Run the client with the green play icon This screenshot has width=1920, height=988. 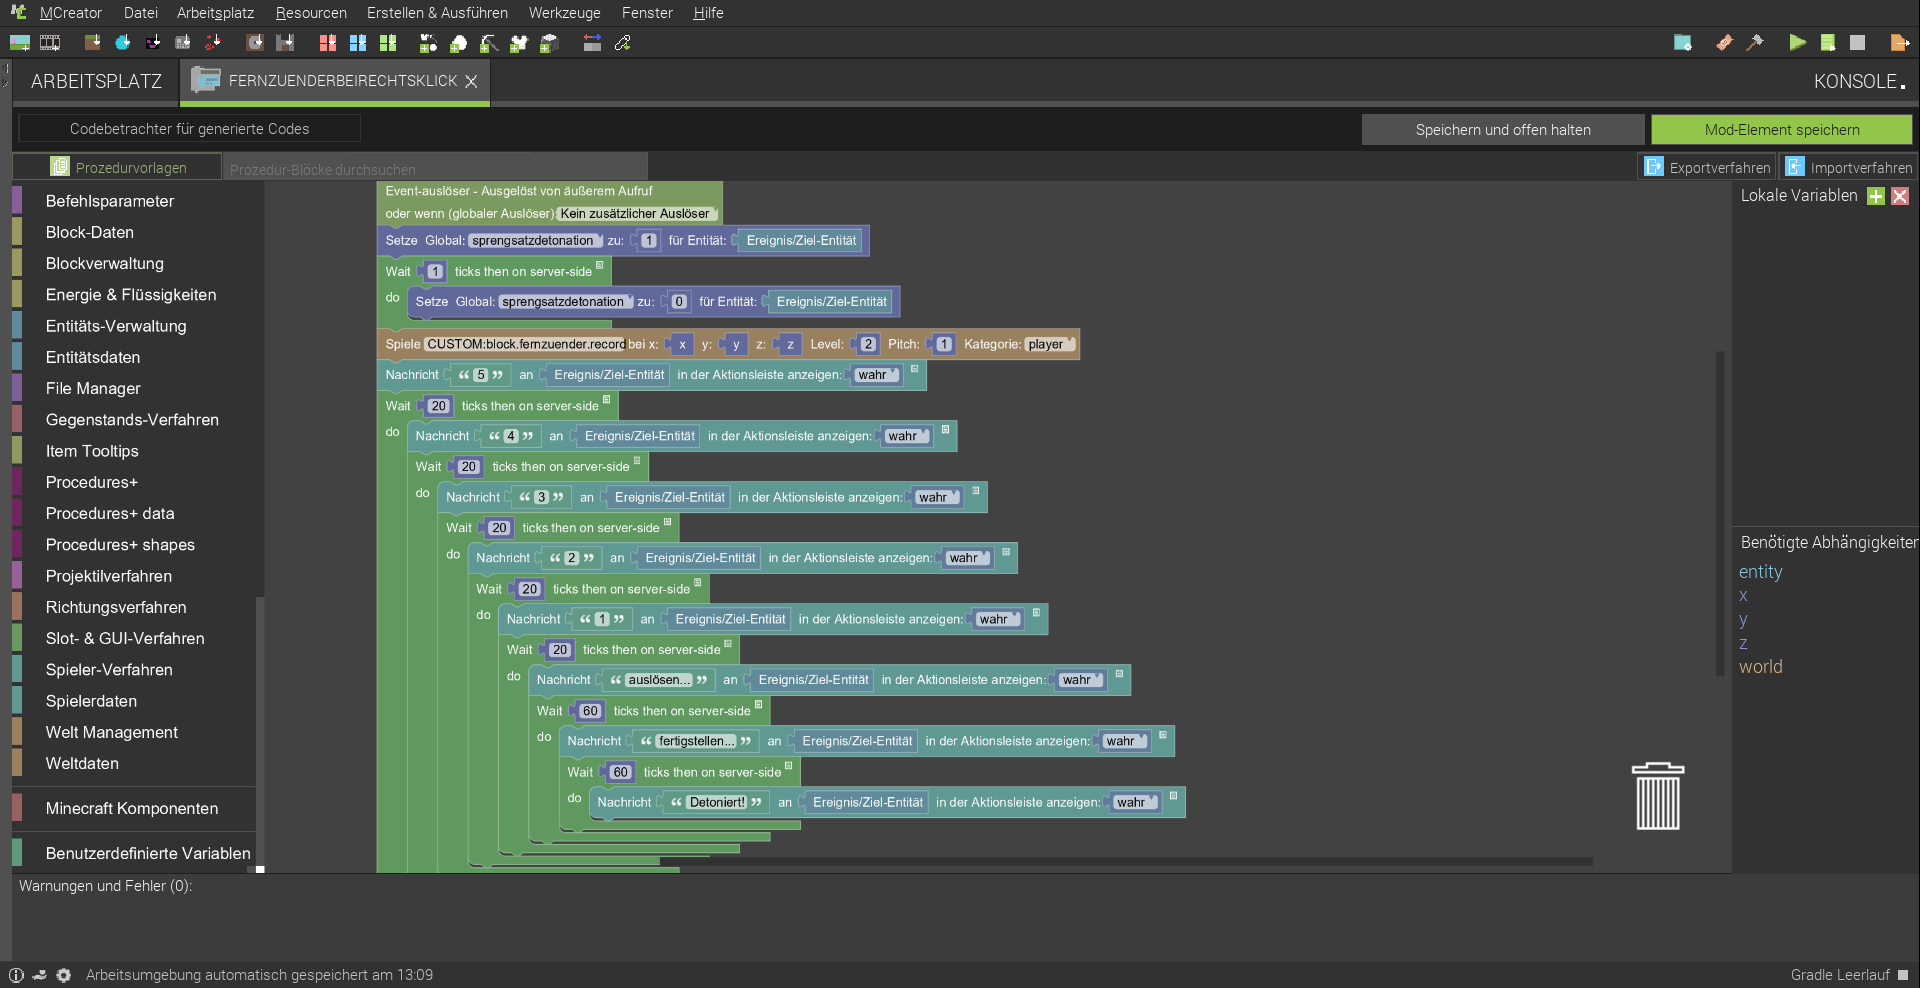click(x=1797, y=43)
